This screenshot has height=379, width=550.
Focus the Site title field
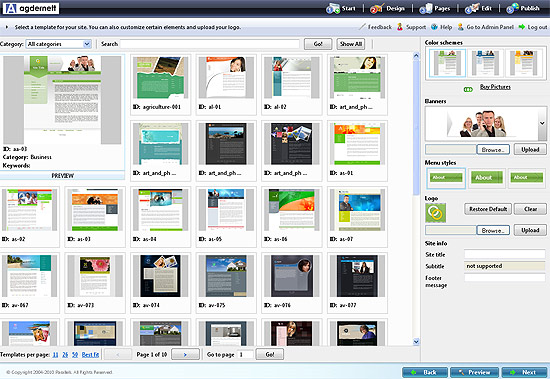click(x=505, y=254)
